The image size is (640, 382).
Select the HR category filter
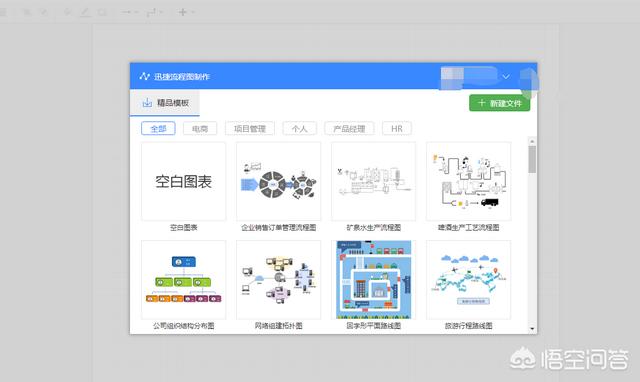[397, 129]
